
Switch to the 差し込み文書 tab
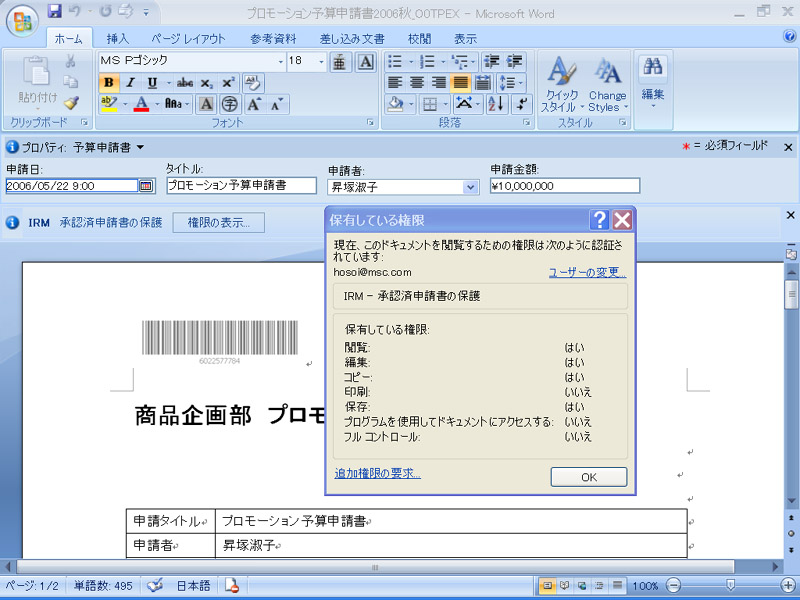click(352, 39)
